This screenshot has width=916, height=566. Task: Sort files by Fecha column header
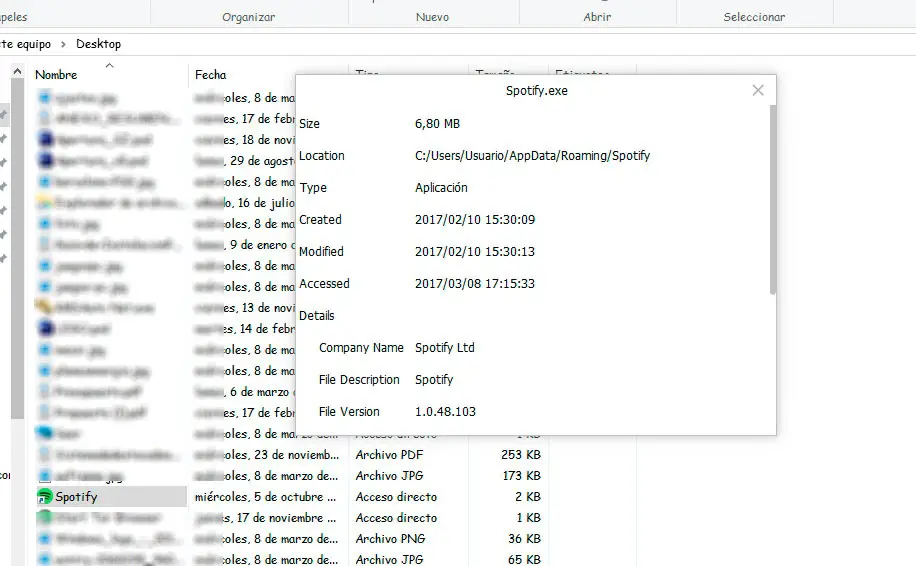tap(210, 75)
